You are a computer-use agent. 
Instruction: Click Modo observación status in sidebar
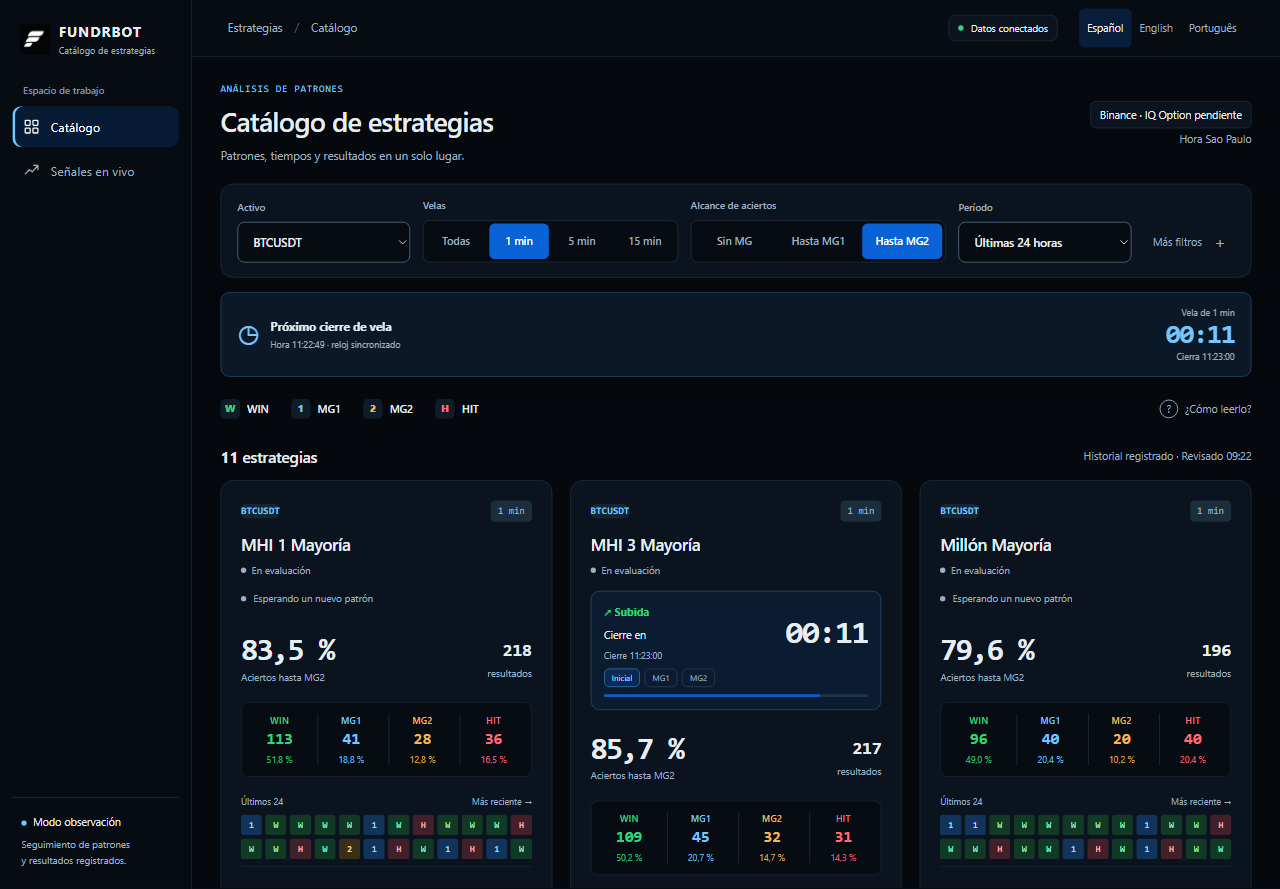tap(71, 822)
